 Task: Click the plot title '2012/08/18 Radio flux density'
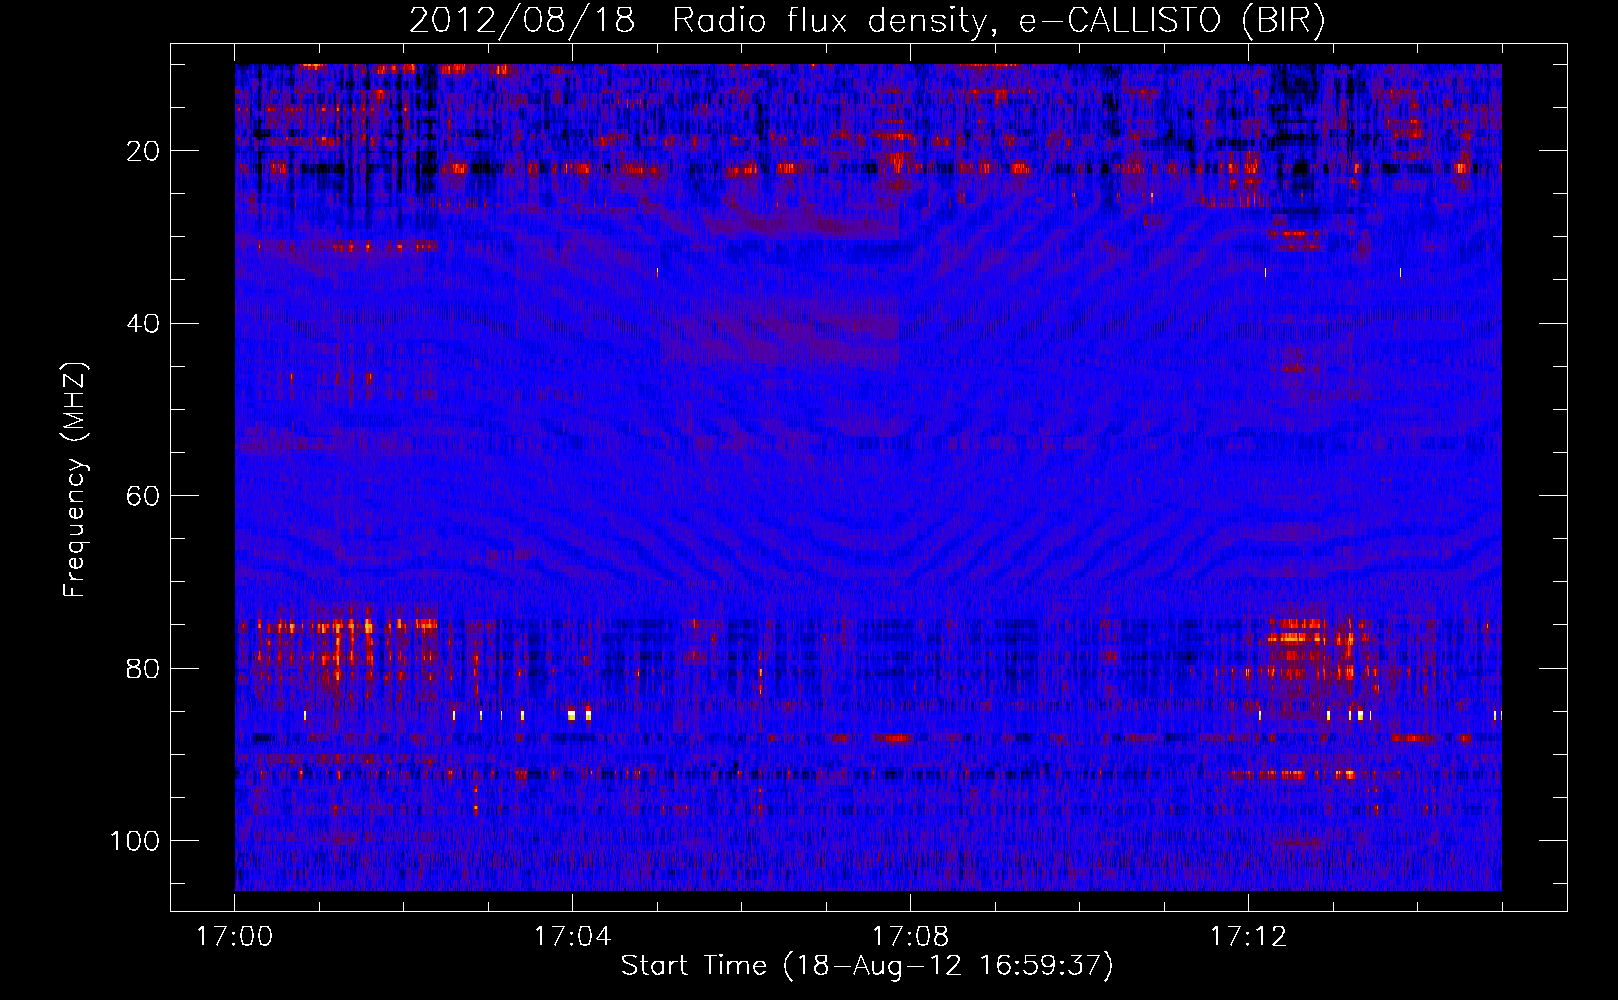[868, 20]
